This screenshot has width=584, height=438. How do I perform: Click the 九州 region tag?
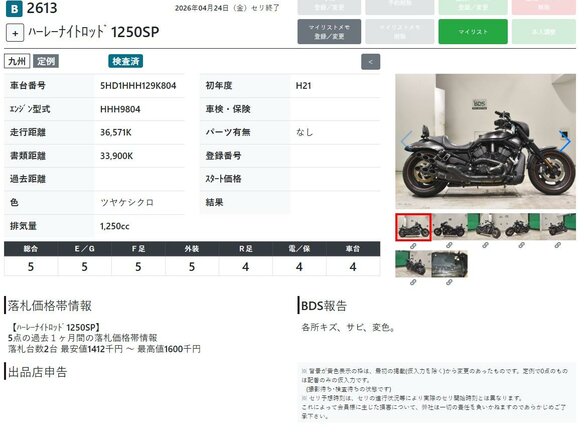coord(17,61)
